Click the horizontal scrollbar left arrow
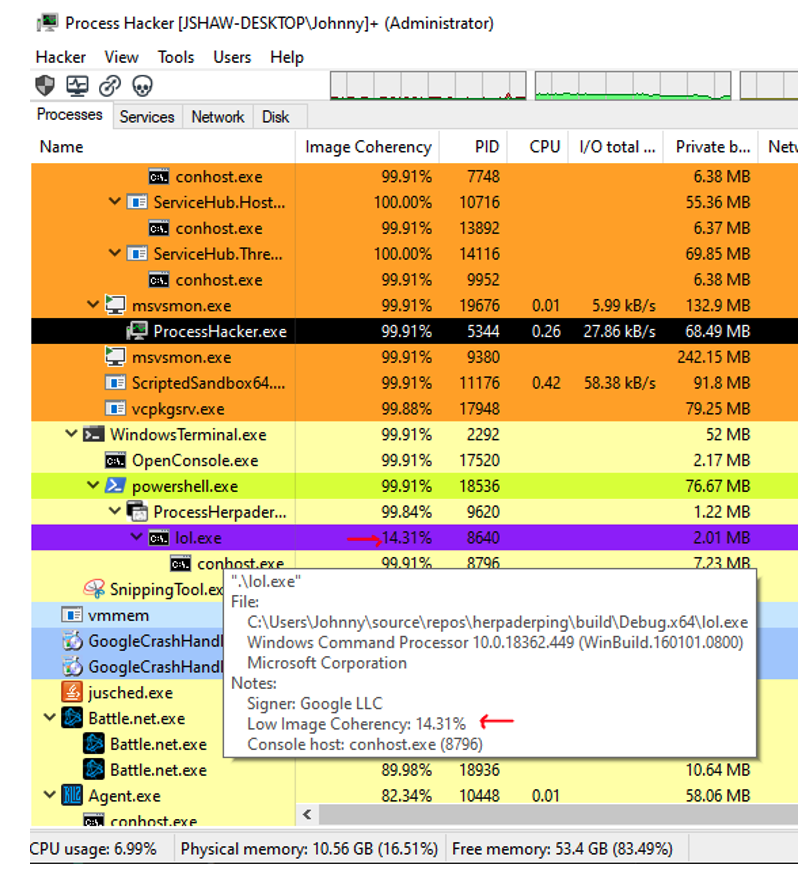This screenshot has height=876, width=811. (x=307, y=815)
